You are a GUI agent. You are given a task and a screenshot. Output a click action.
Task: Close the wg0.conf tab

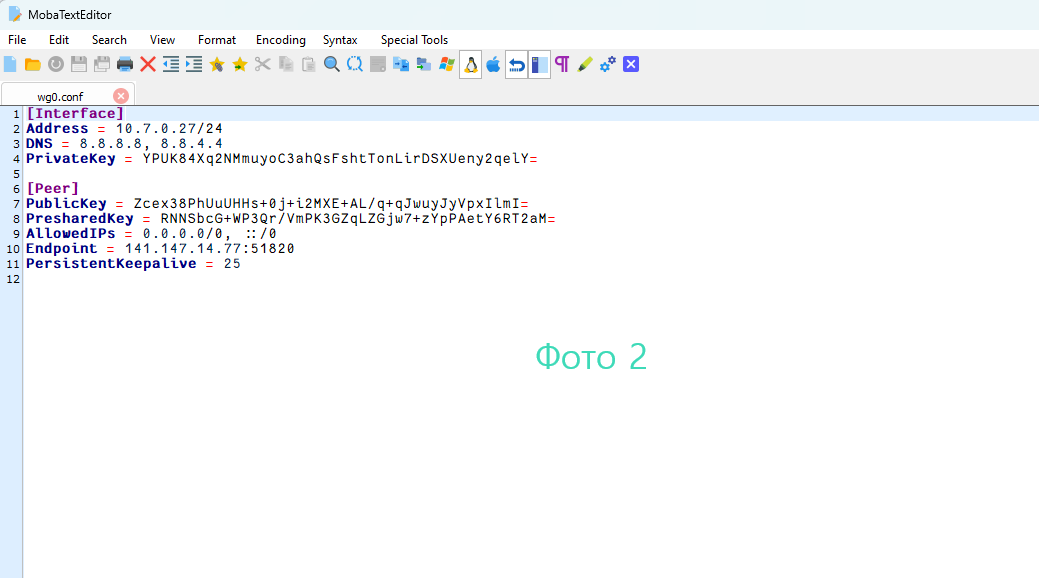coord(121,96)
